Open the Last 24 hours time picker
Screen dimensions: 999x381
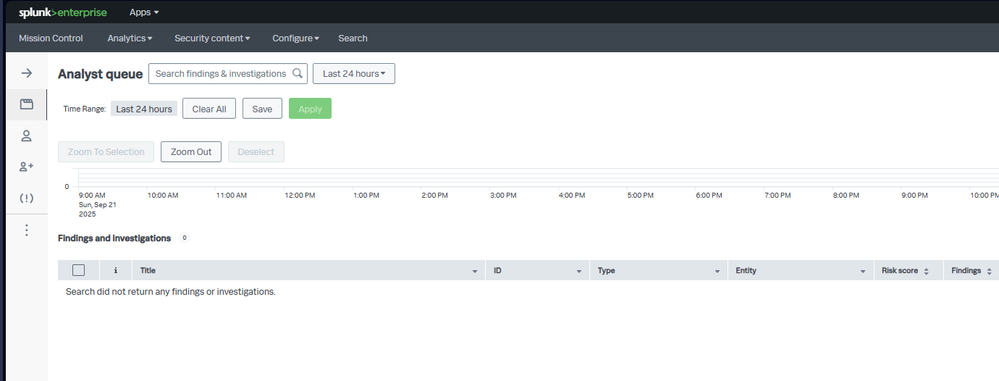click(354, 73)
